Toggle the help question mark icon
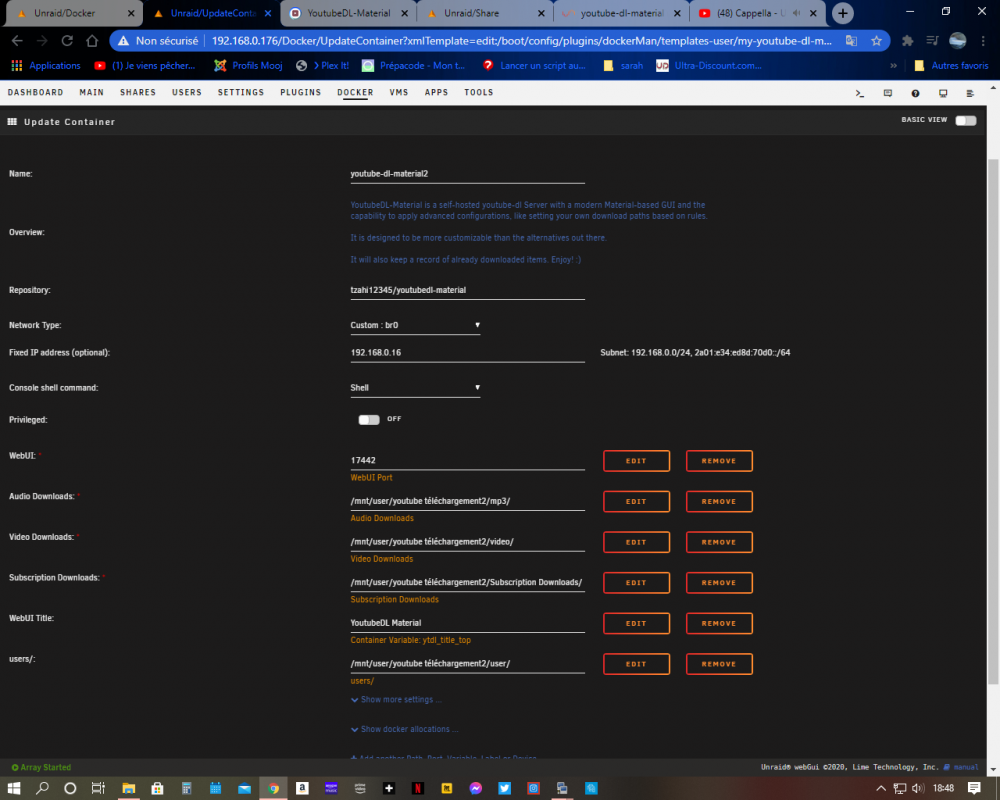 [x=915, y=93]
